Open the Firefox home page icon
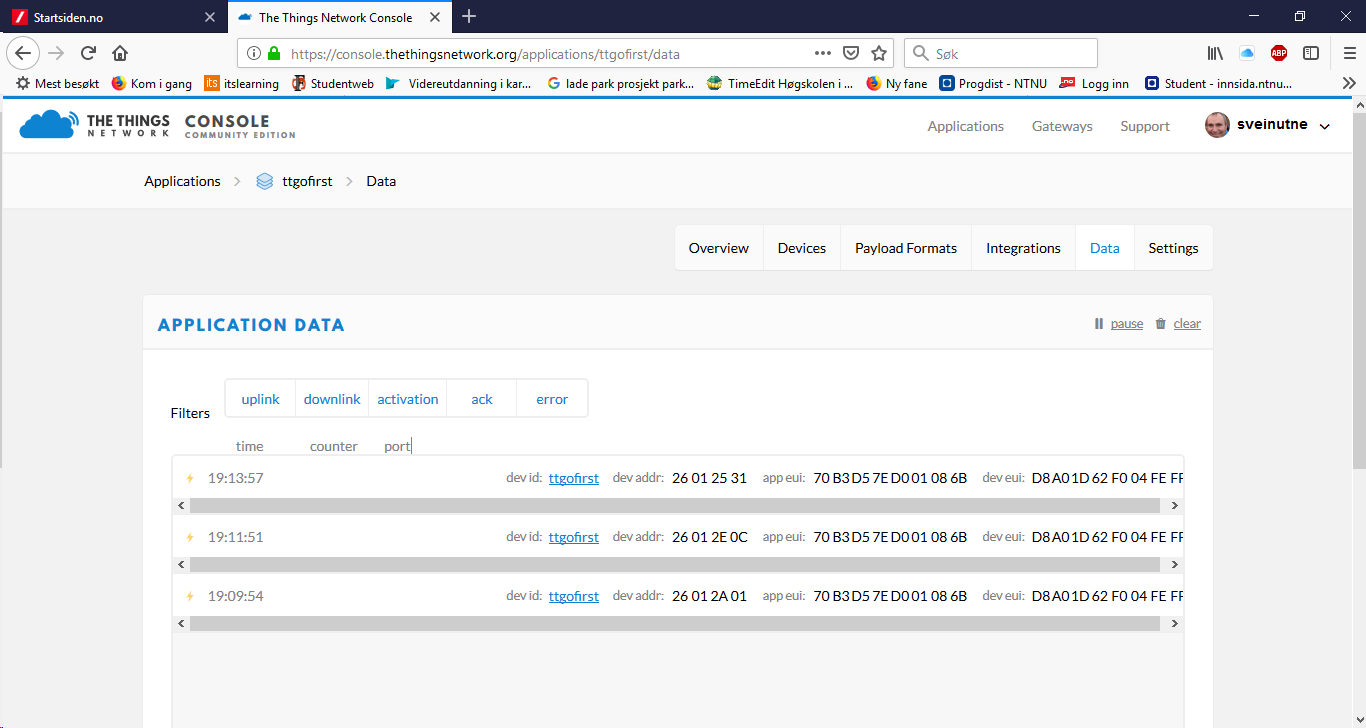 click(120, 53)
